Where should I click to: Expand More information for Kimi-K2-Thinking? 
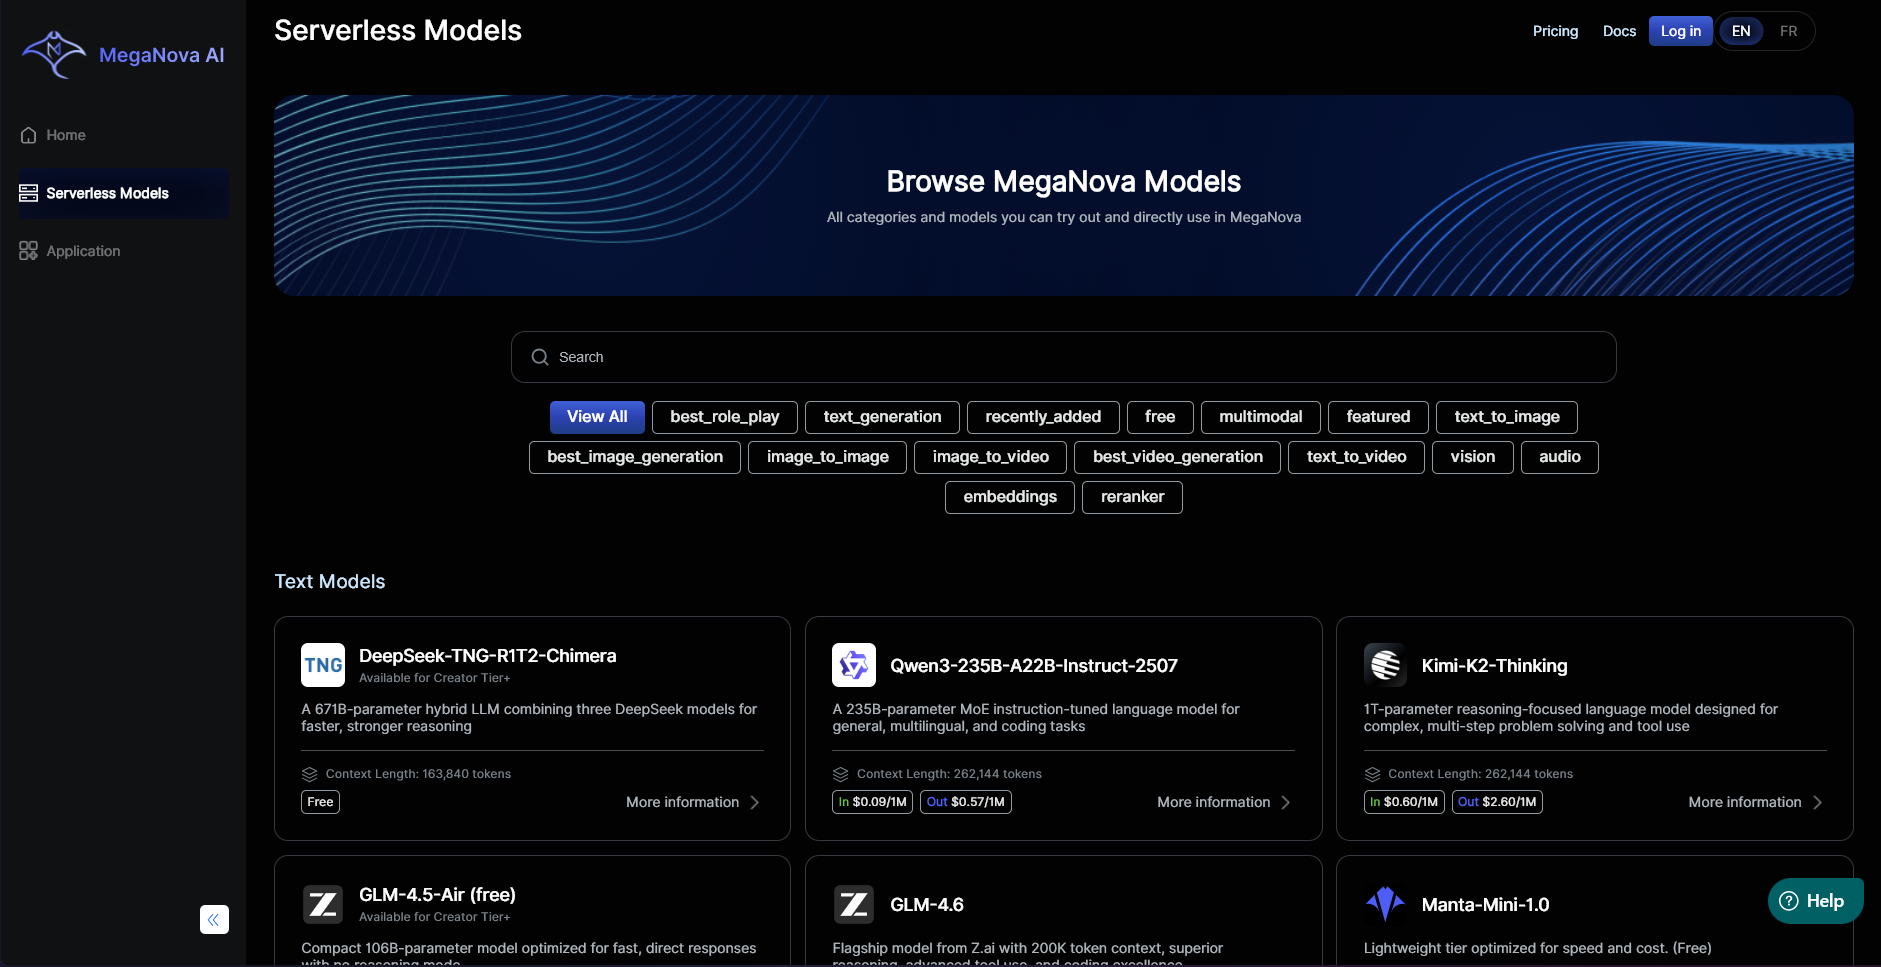coord(1754,802)
